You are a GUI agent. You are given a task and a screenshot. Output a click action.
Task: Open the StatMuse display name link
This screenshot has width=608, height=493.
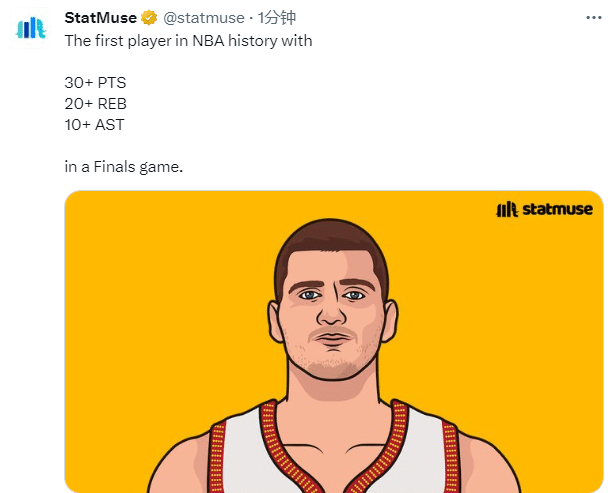100,18
